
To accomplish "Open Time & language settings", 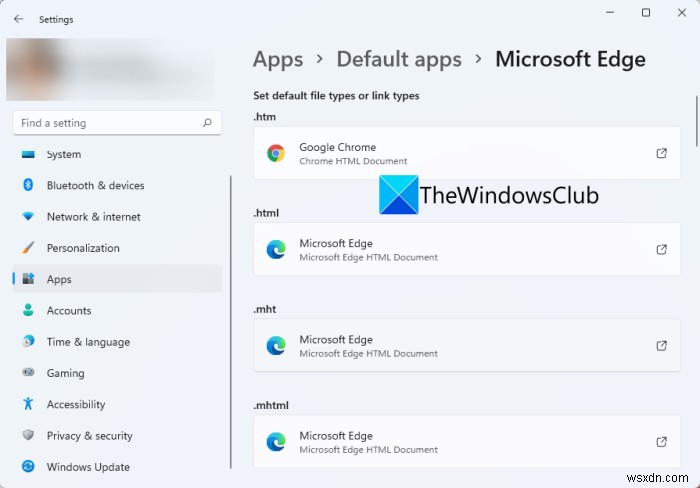I will [x=117, y=342].
